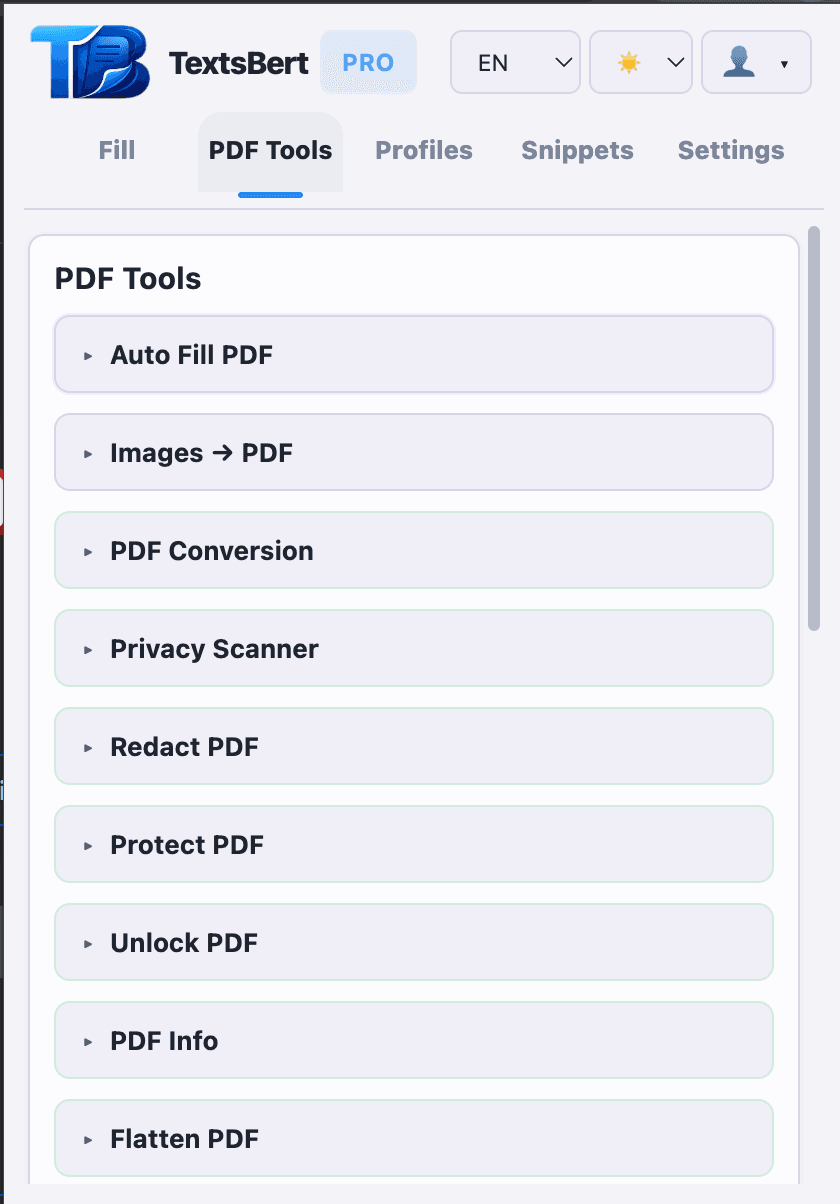
Task: Open the EN language dropdown
Action: pos(514,62)
